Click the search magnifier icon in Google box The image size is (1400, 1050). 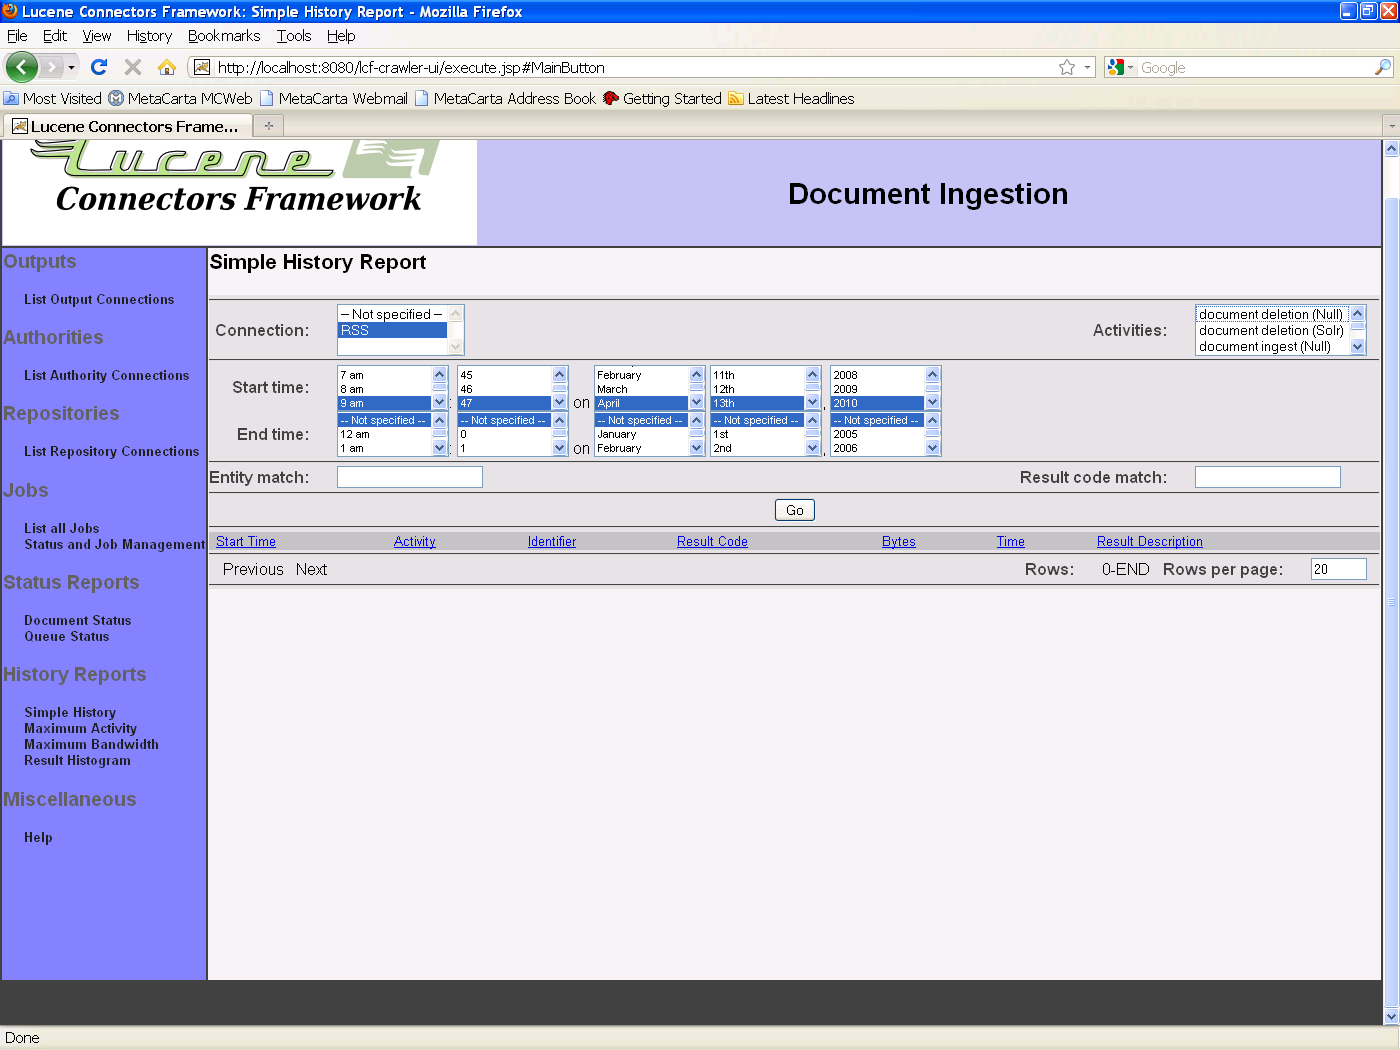point(1382,67)
